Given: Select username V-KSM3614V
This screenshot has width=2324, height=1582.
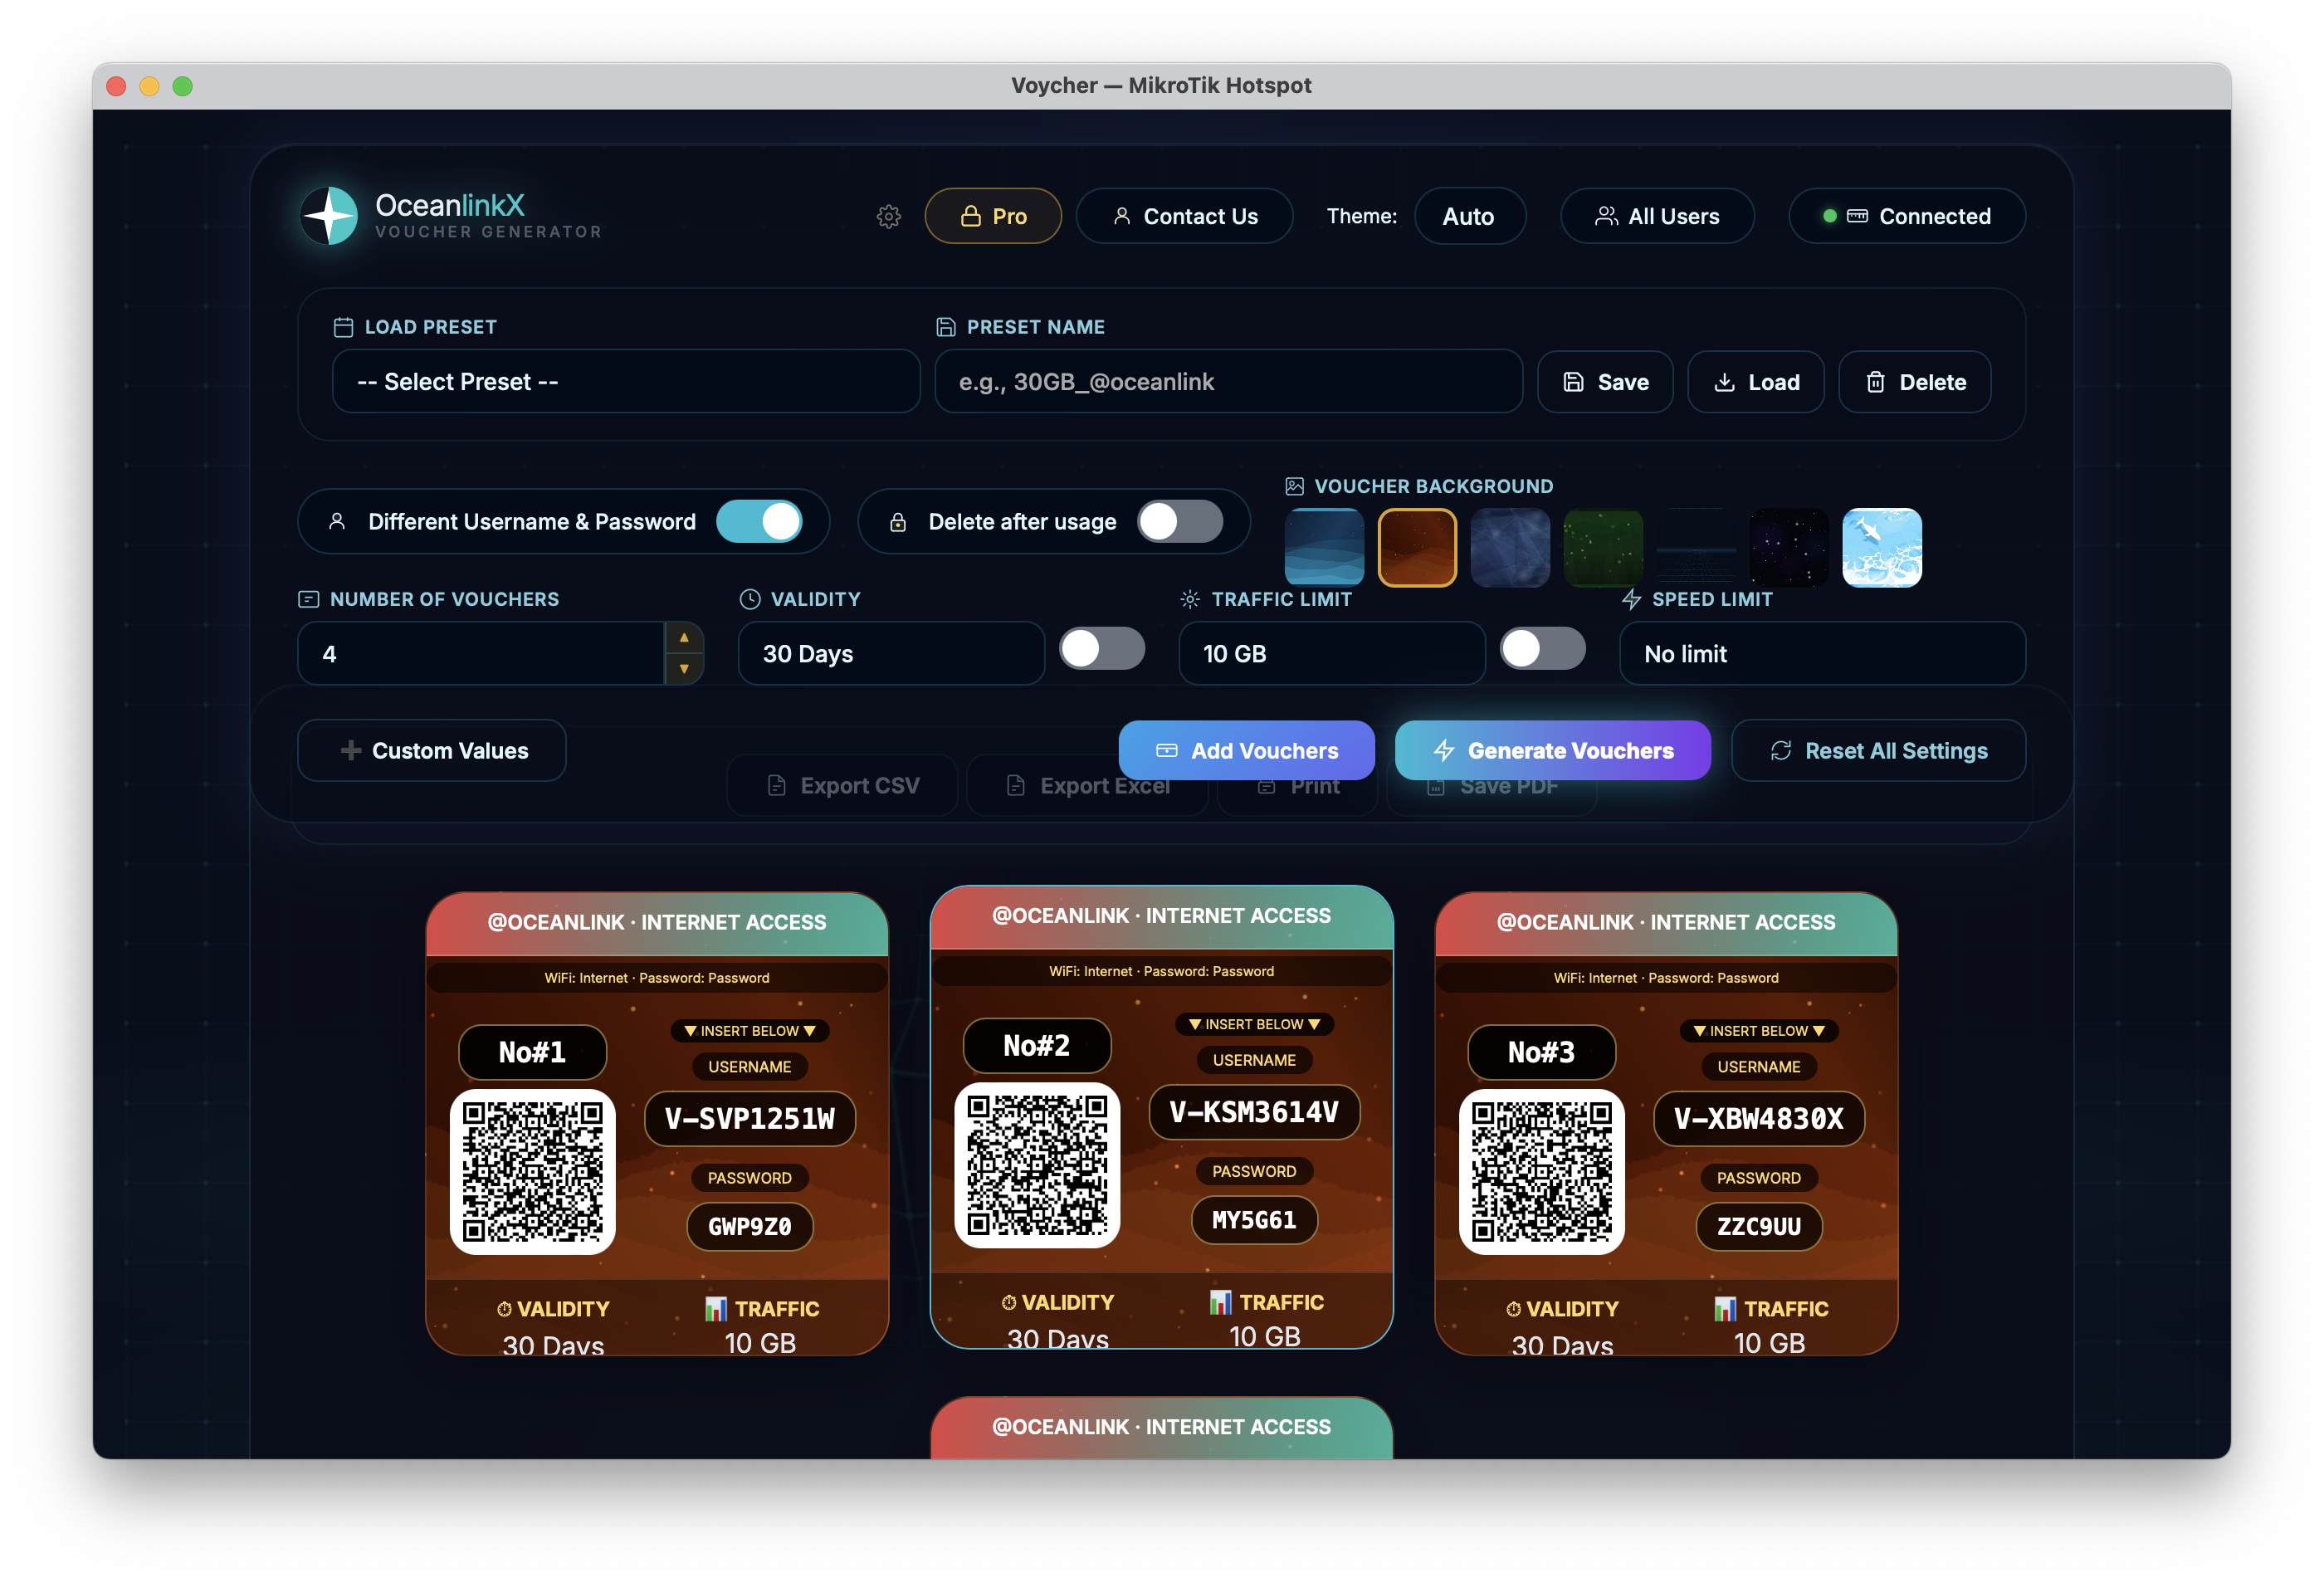Looking at the screenshot, I should (1254, 1111).
